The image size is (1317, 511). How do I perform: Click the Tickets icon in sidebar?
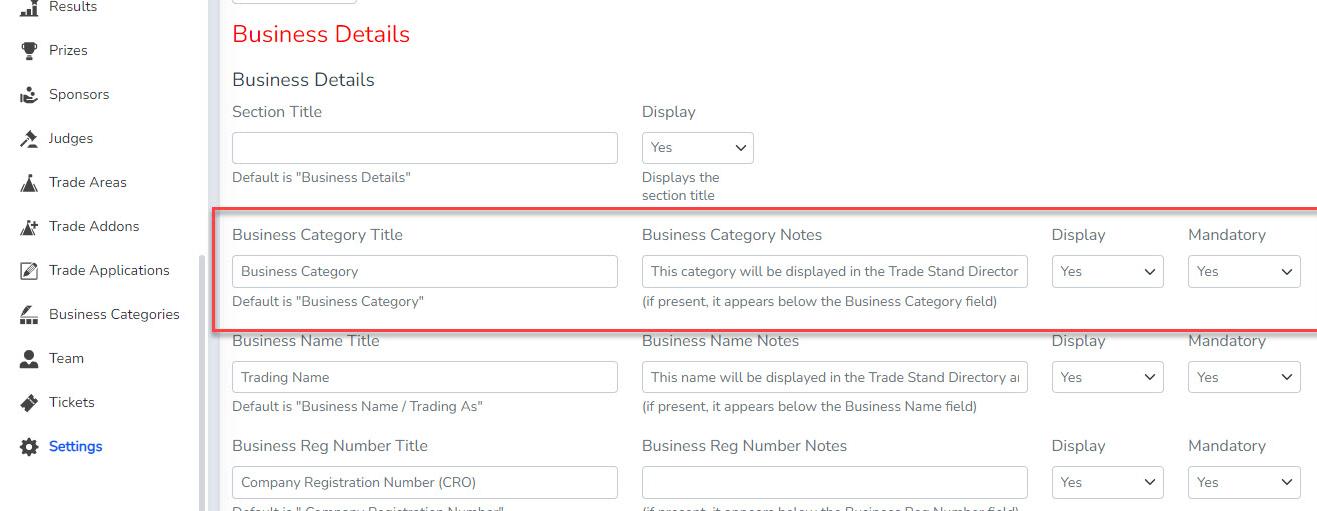(x=29, y=403)
